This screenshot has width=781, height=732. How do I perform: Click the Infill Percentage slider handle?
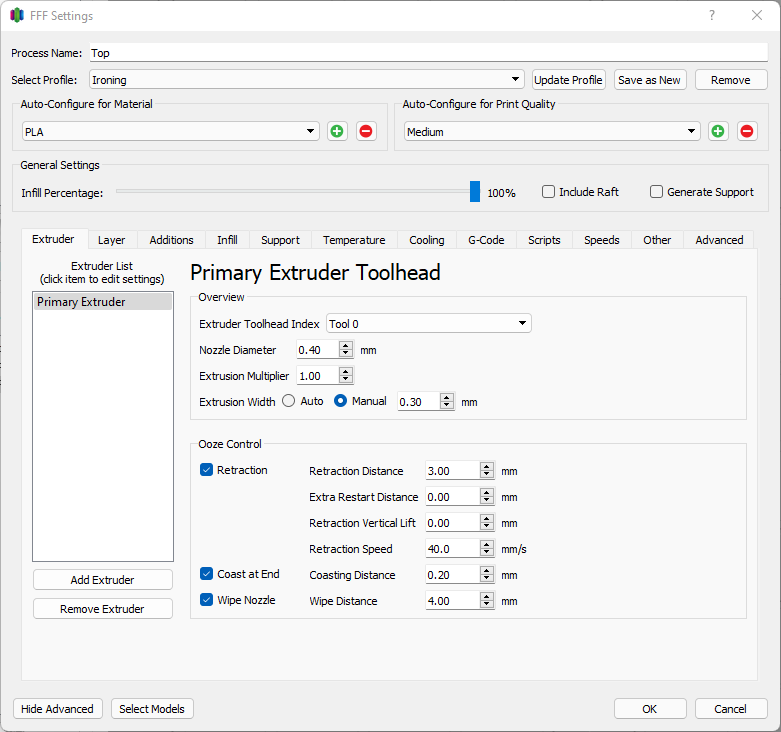click(475, 192)
